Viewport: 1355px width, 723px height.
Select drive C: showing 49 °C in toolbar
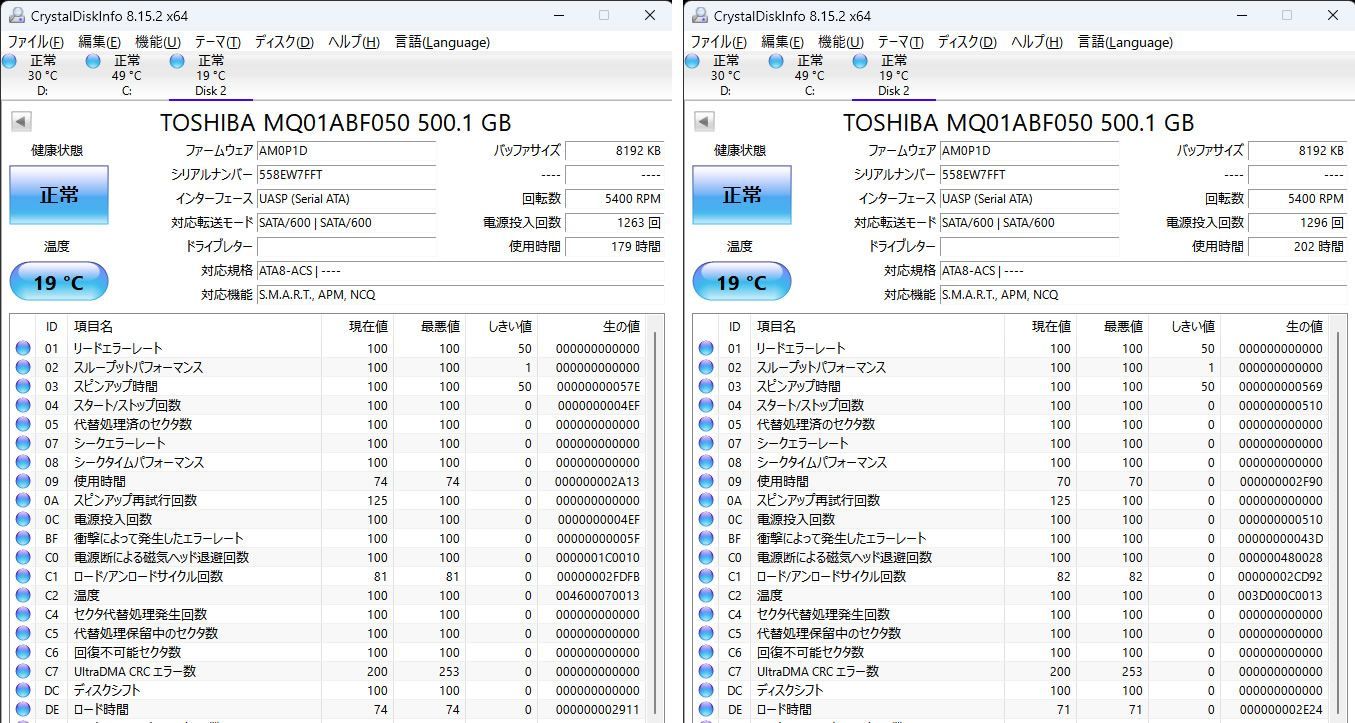pos(126,74)
